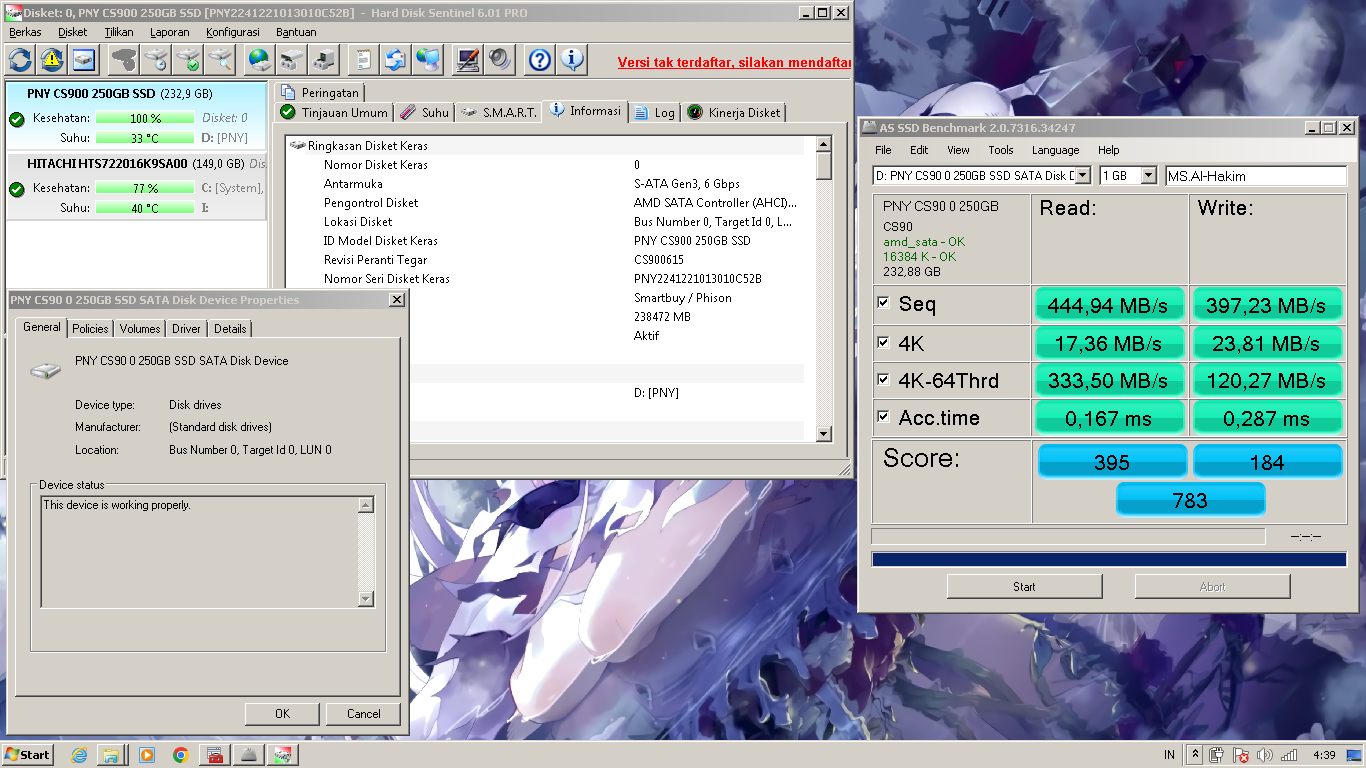Image resolution: width=1366 pixels, height=768 pixels.
Task: Click the monitor with screwdriver configuration icon
Action: click(x=467, y=60)
